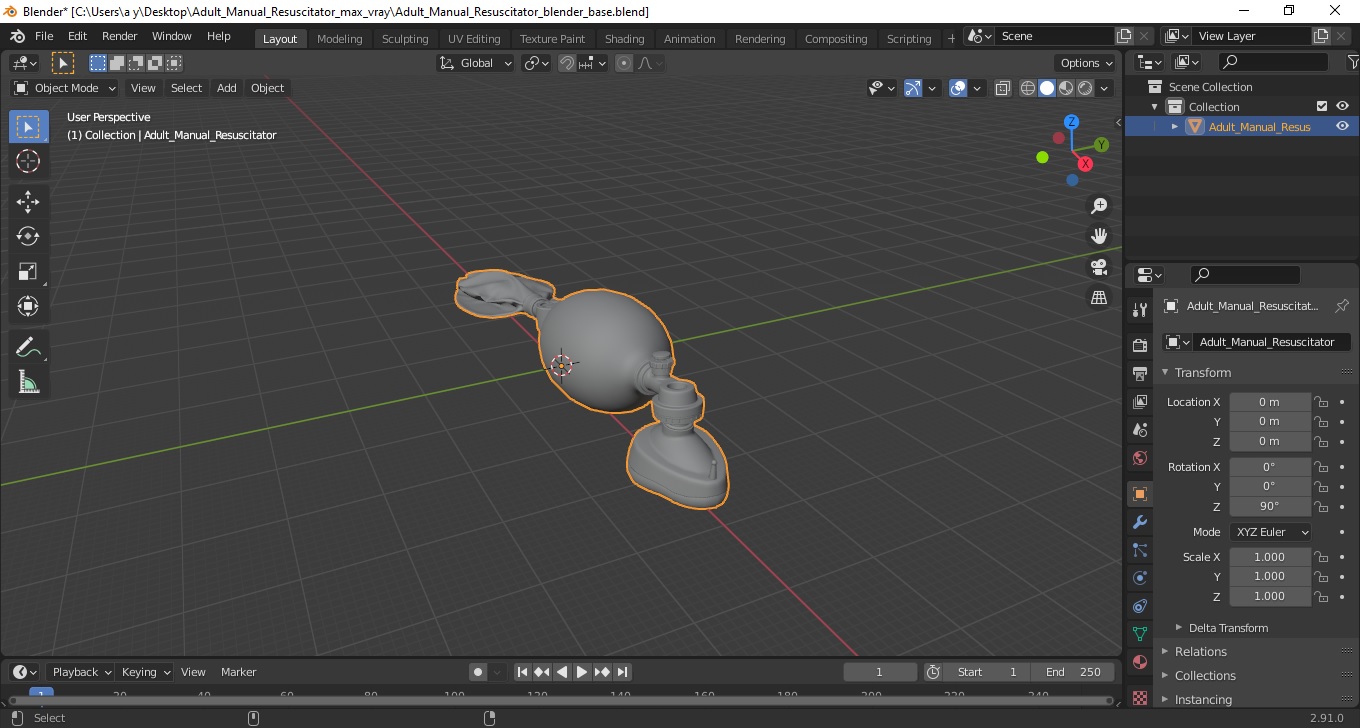Switch to the Modeling workspace tab
1360x728 pixels.
tap(340, 39)
